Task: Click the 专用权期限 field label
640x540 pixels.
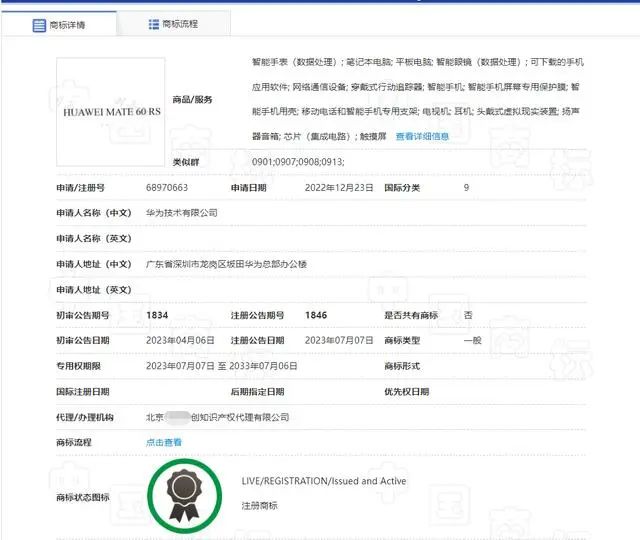Action: [78, 366]
